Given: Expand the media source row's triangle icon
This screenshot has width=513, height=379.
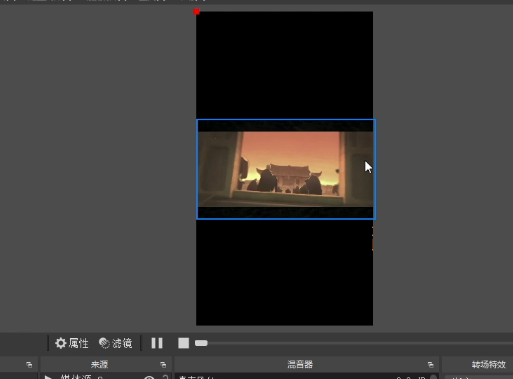Looking at the screenshot, I should click(x=48, y=377).
